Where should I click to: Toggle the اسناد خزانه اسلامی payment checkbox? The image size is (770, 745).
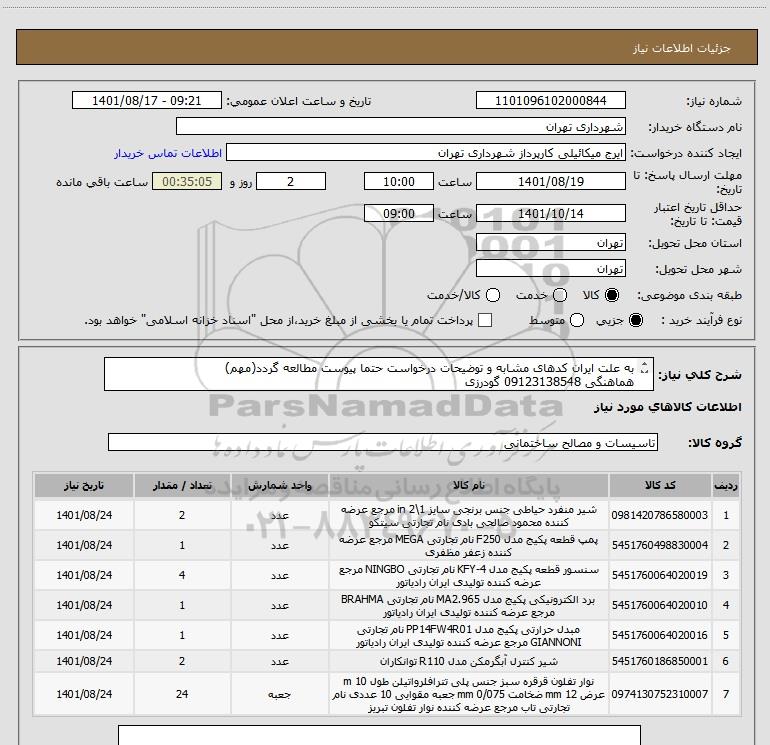[x=485, y=320]
